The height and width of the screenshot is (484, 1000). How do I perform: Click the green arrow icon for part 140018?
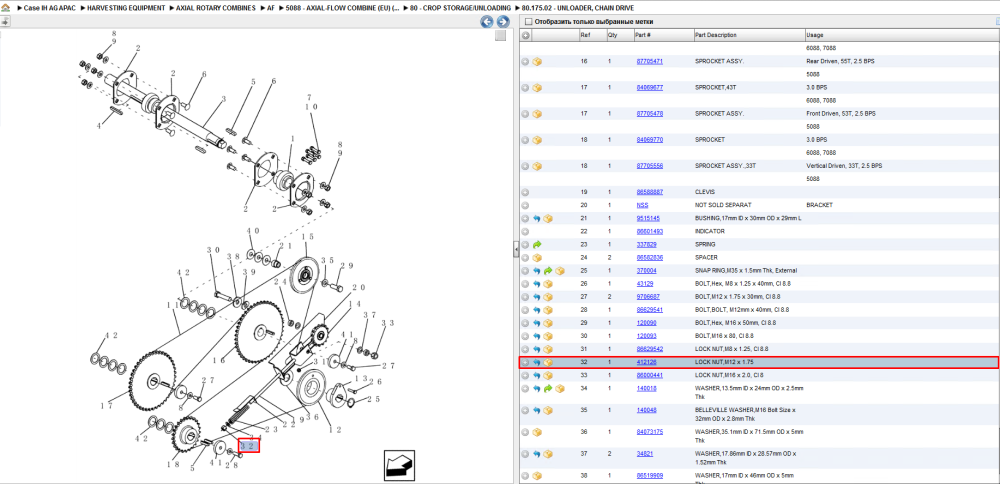click(548, 389)
